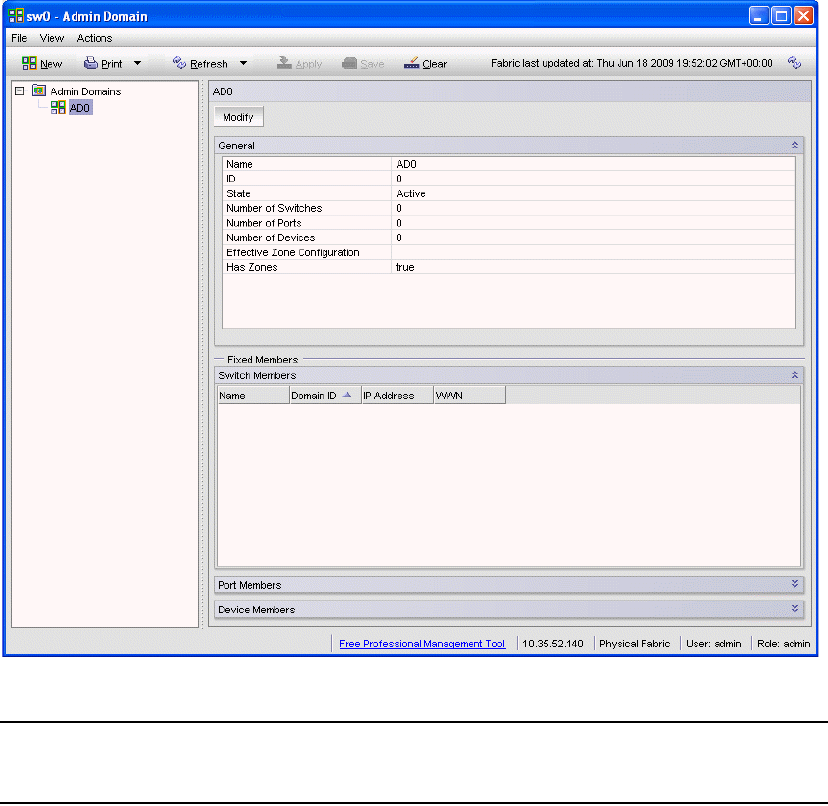The height and width of the screenshot is (806, 828).
Task: Click the Number of Devices row label
Action: [x=270, y=238]
